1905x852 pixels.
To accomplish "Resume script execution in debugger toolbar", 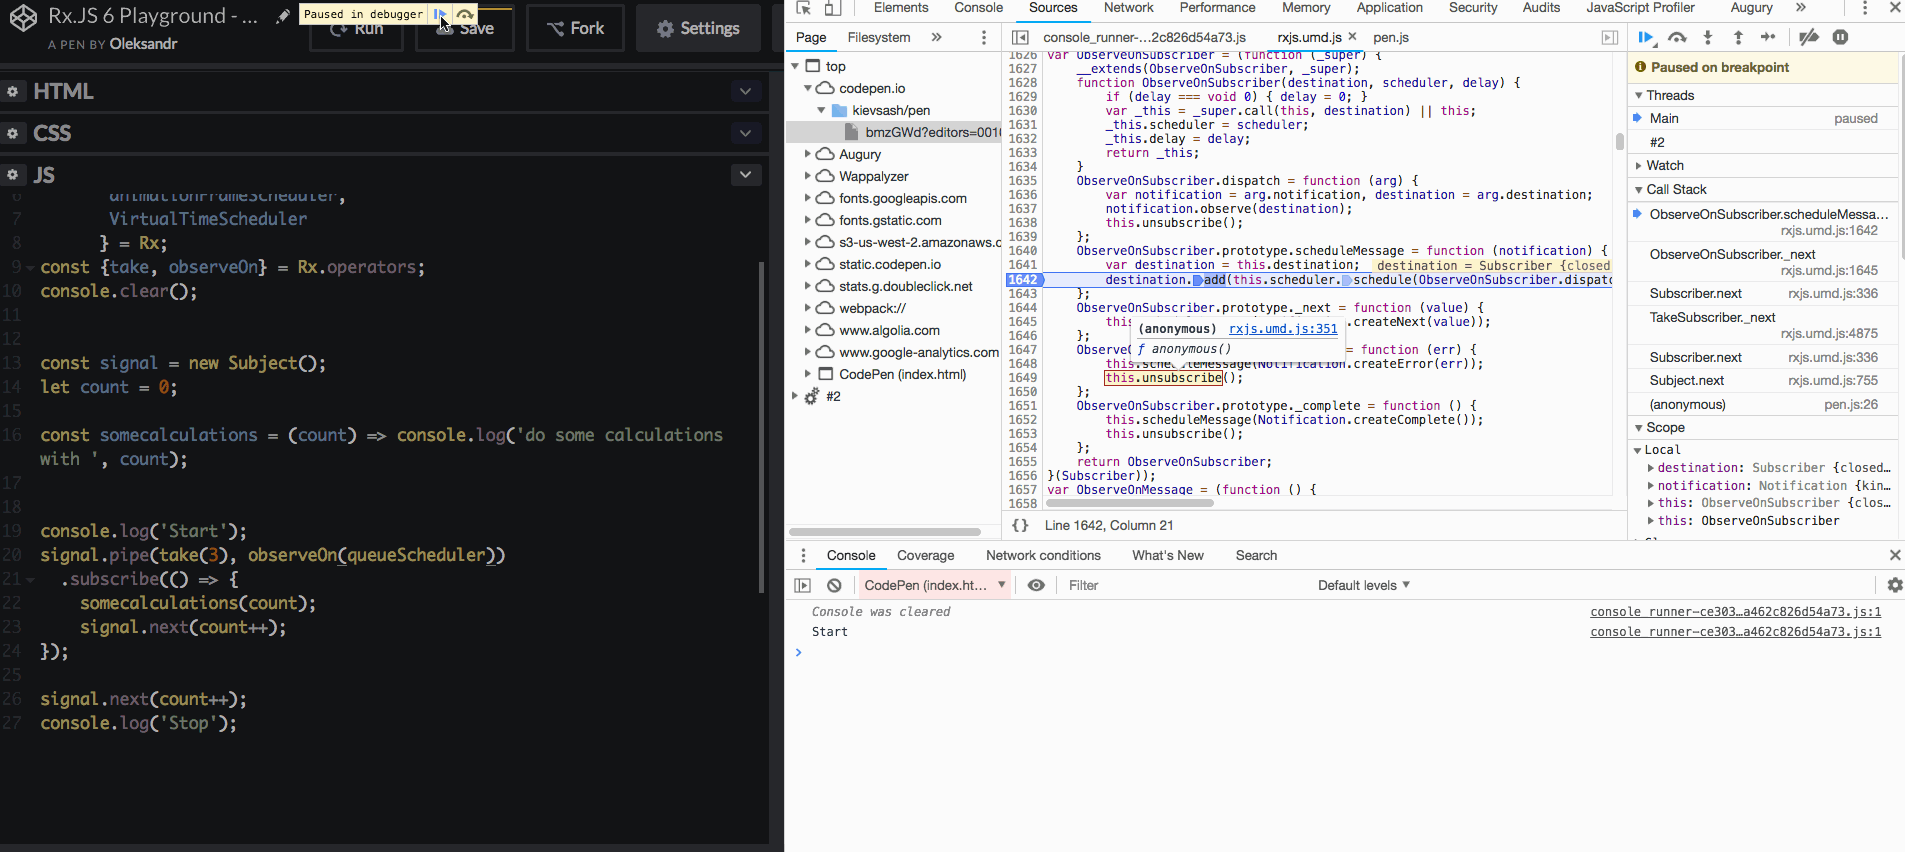I will [x=1646, y=38].
